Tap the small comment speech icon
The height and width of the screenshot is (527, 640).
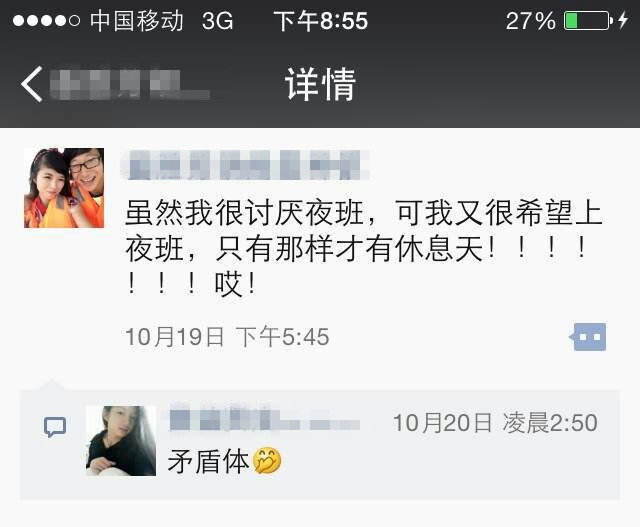[55, 427]
